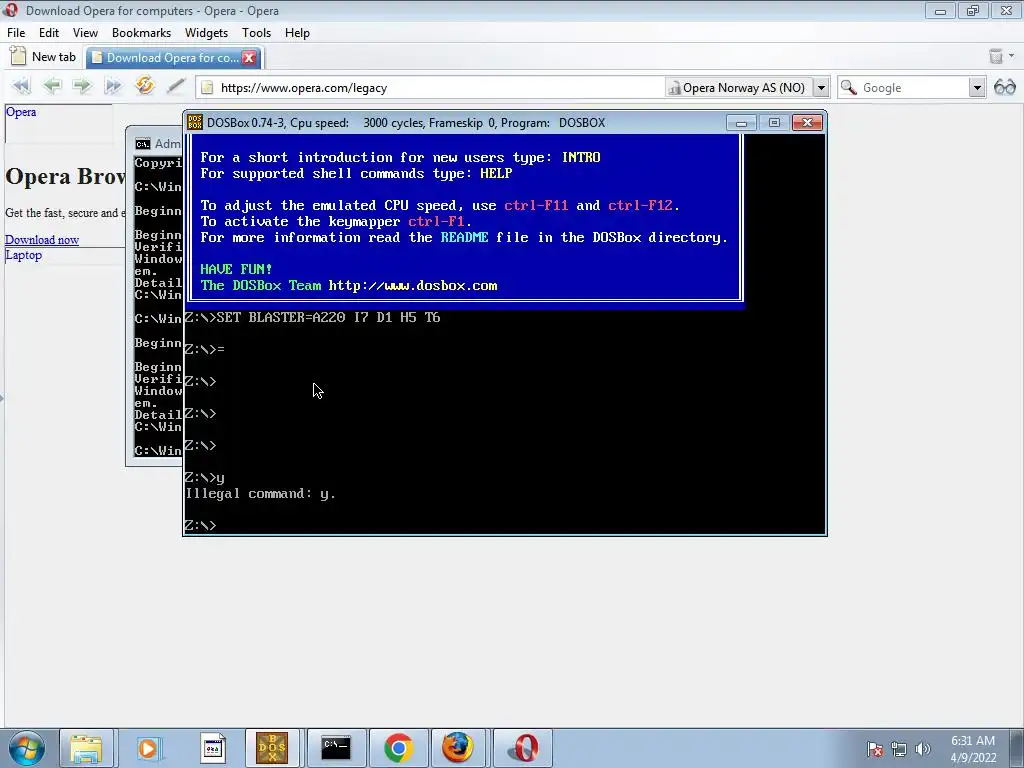The height and width of the screenshot is (768, 1024).
Task: Click the http://www.dosbox.com text in DOSBox
Action: (x=413, y=285)
